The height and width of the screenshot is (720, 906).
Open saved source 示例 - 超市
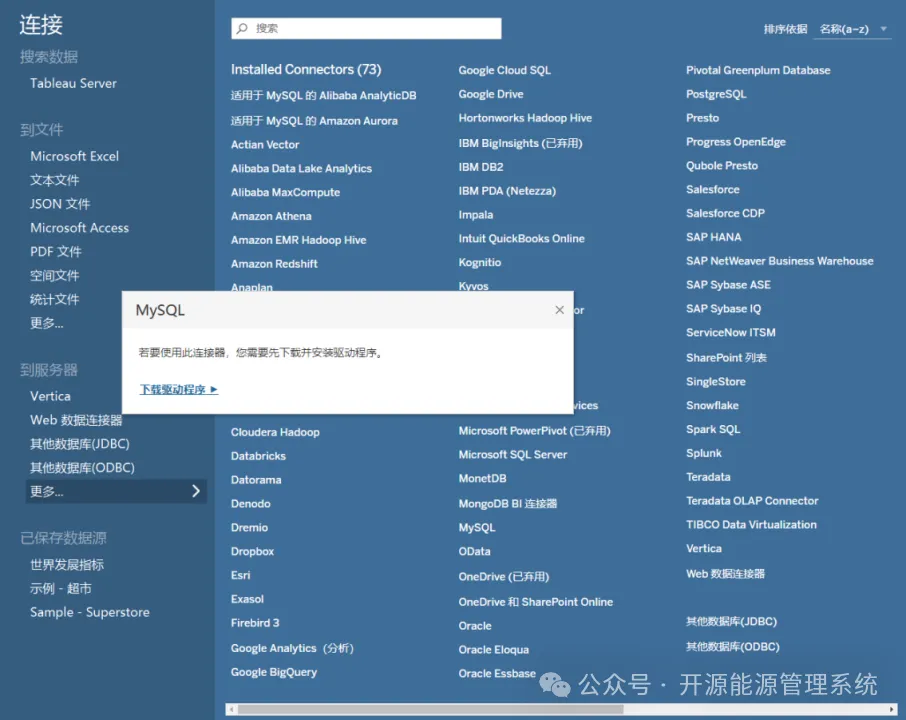pyautogui.click(x=61, y=588)
